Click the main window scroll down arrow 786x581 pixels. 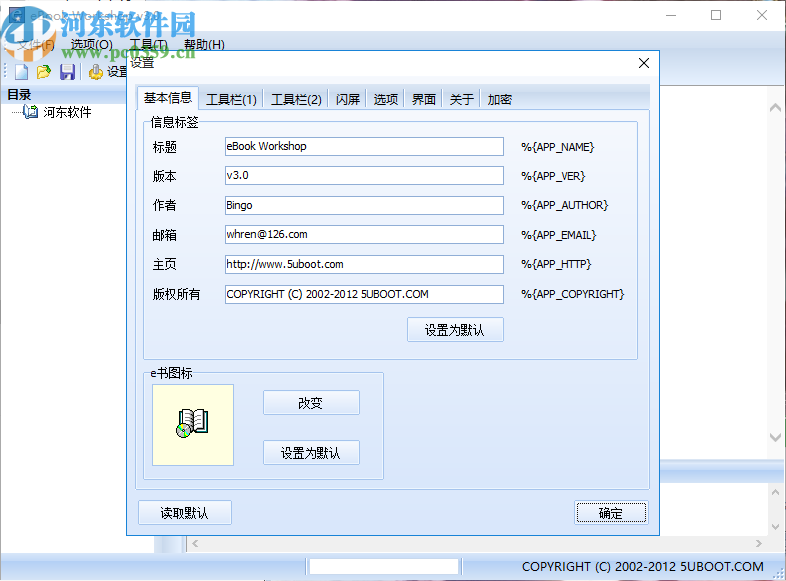[775, 437]
